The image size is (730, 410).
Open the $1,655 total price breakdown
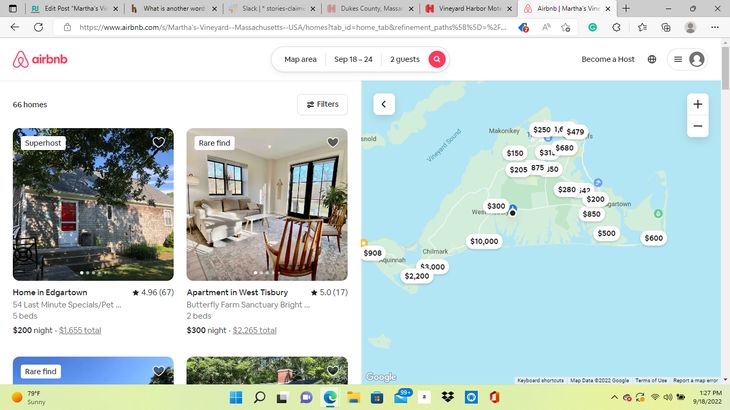80,330
